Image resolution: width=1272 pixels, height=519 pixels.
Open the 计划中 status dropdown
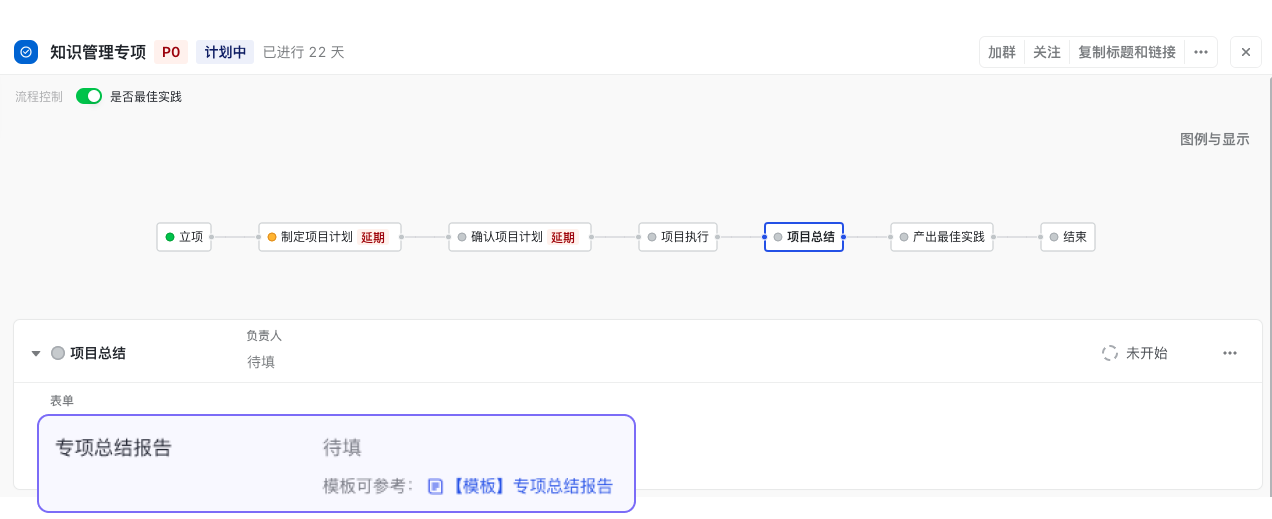225,52
